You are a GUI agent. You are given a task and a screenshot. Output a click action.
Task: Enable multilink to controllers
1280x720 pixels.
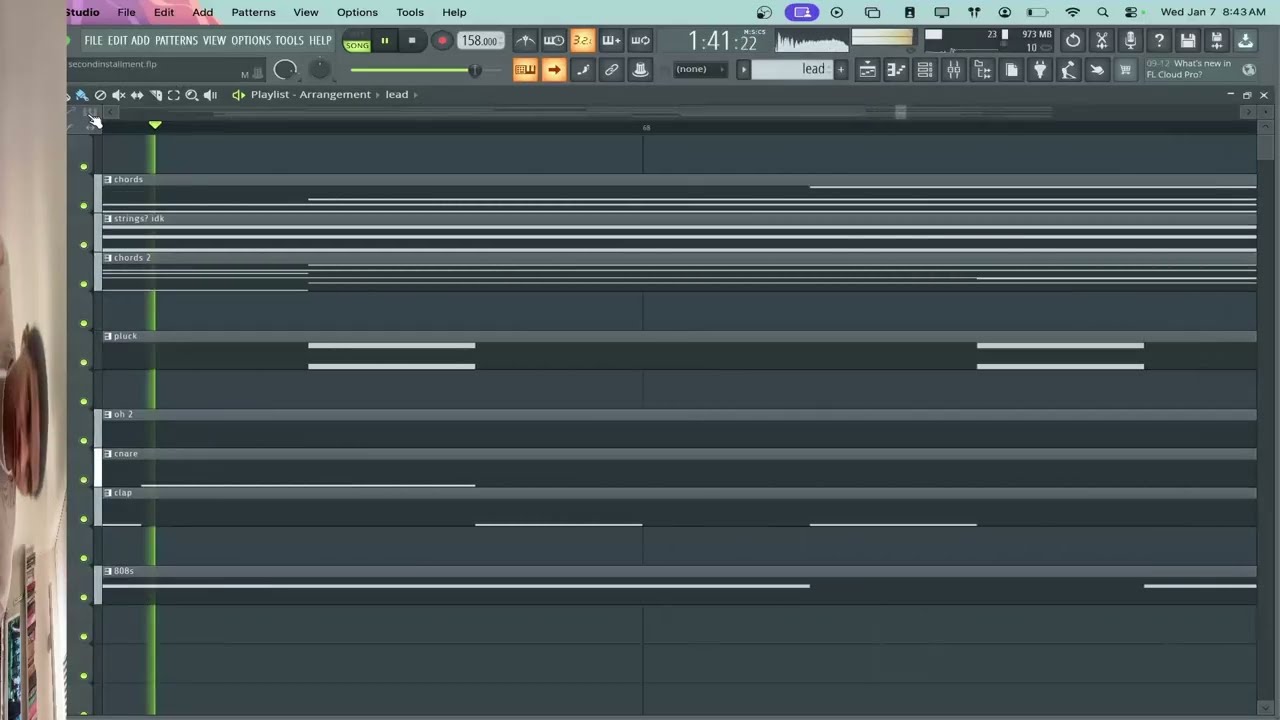point(640,70)
